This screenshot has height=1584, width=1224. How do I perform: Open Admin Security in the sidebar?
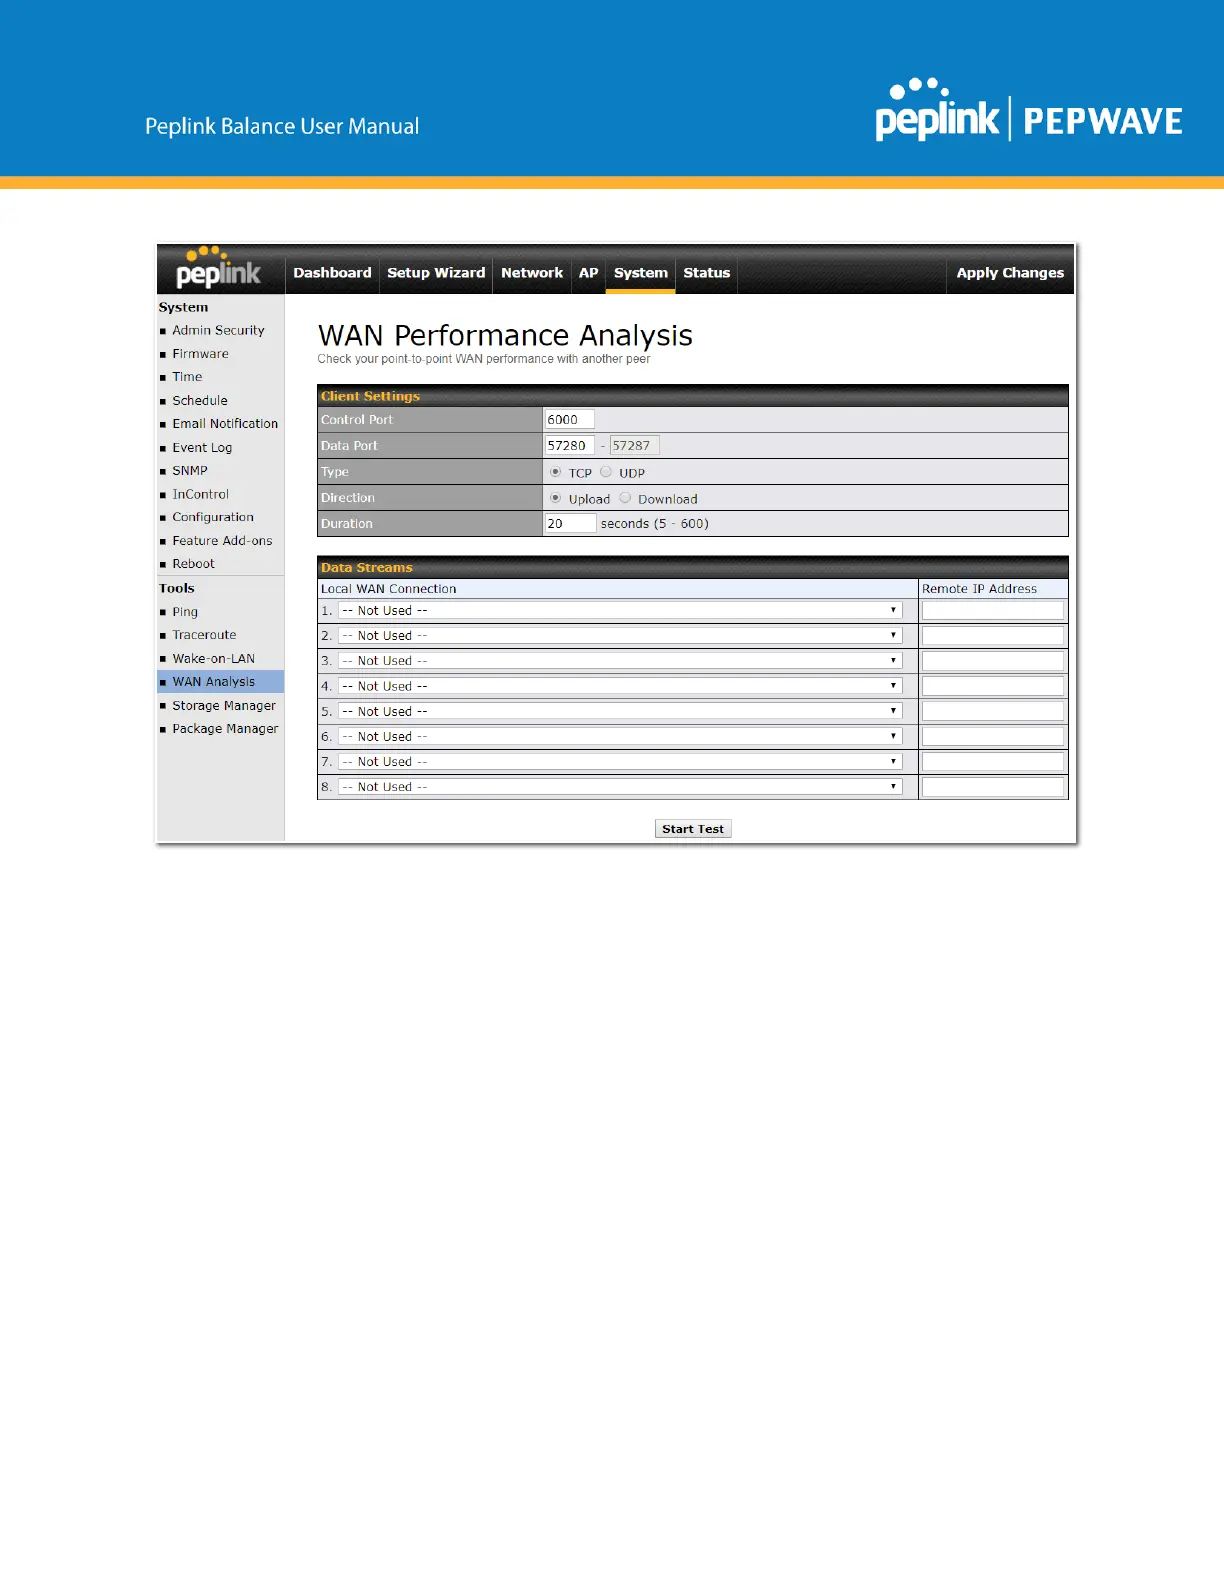(218, 330)
